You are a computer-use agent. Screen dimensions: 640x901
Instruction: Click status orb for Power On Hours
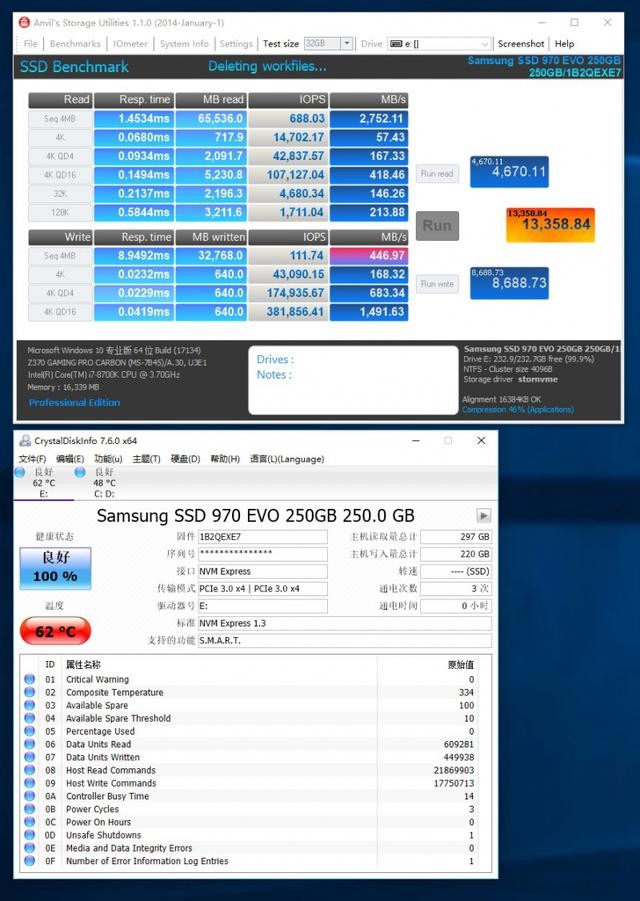[x=29, y=822]
